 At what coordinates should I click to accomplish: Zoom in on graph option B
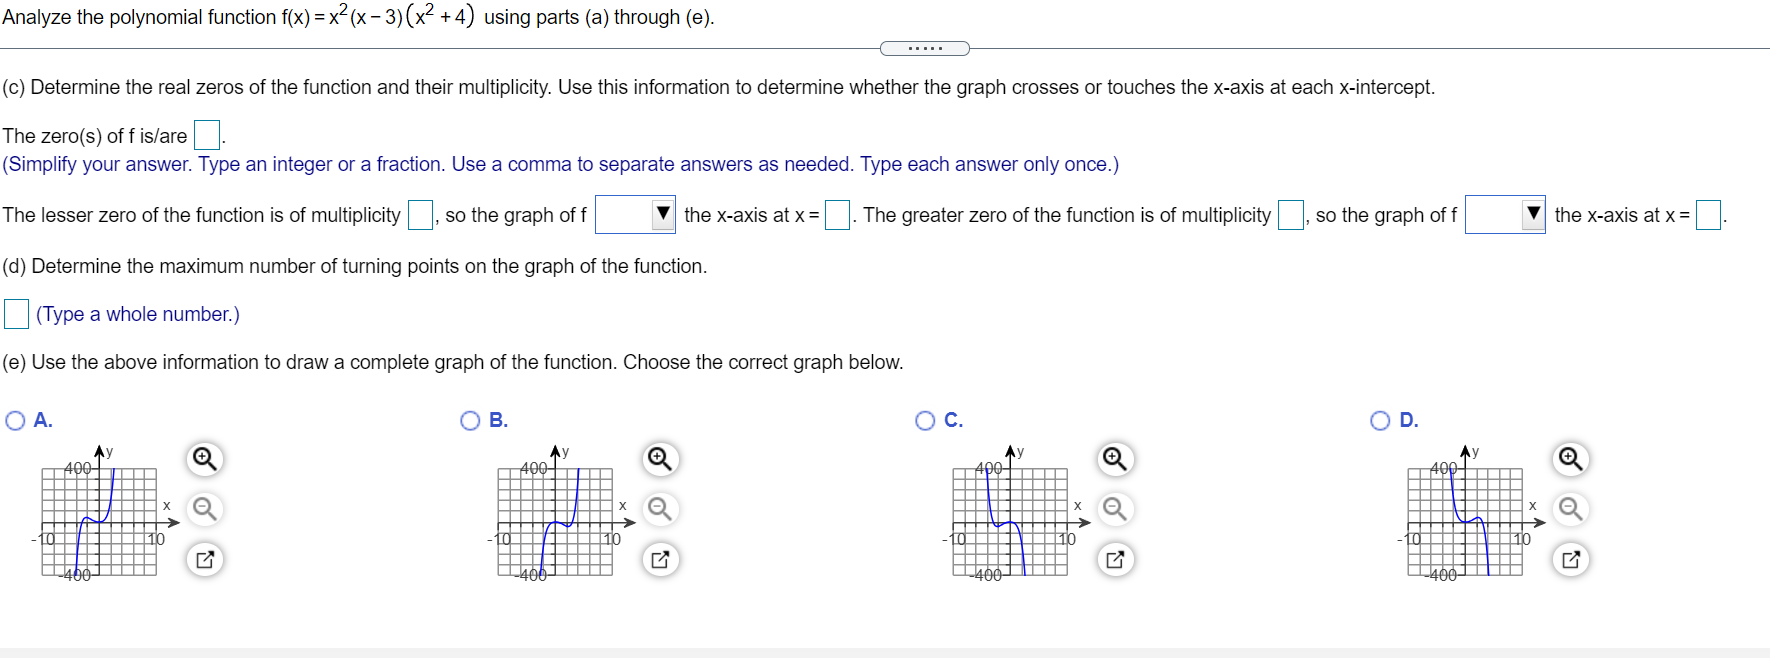point(659,459)
